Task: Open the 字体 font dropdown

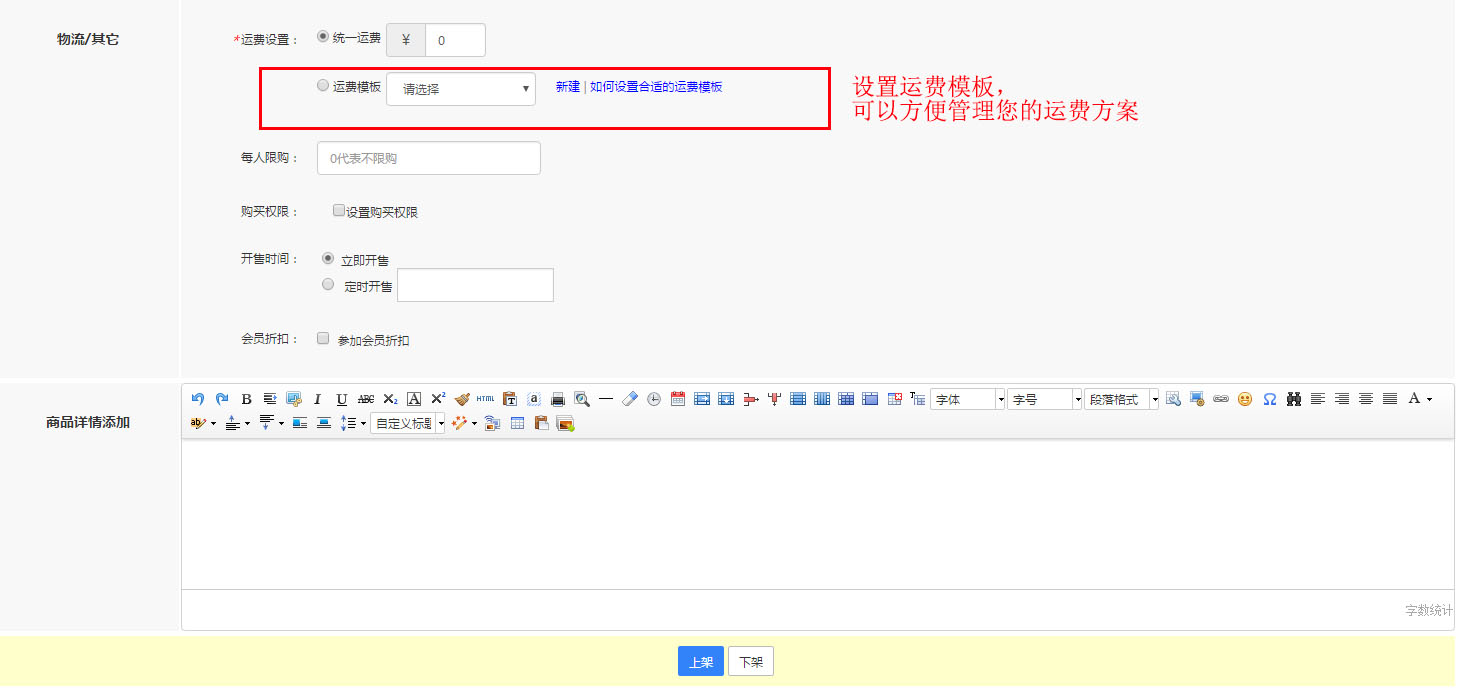Action: (966, 399)
